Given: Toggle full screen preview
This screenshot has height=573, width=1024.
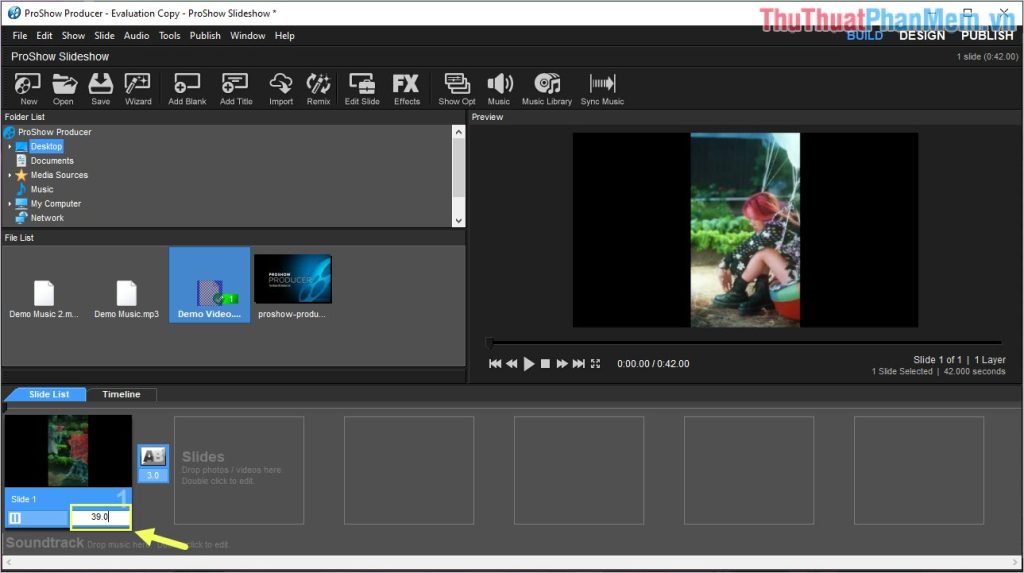Looking at the screenshot, I should pos(596,364).
